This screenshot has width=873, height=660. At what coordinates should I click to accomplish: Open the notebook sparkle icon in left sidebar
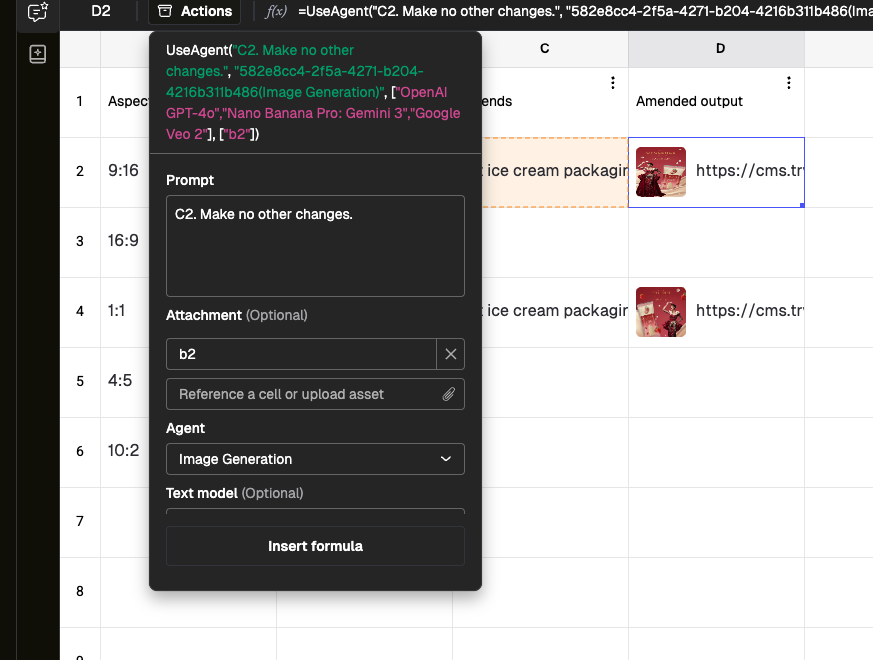tap(37, 55)
